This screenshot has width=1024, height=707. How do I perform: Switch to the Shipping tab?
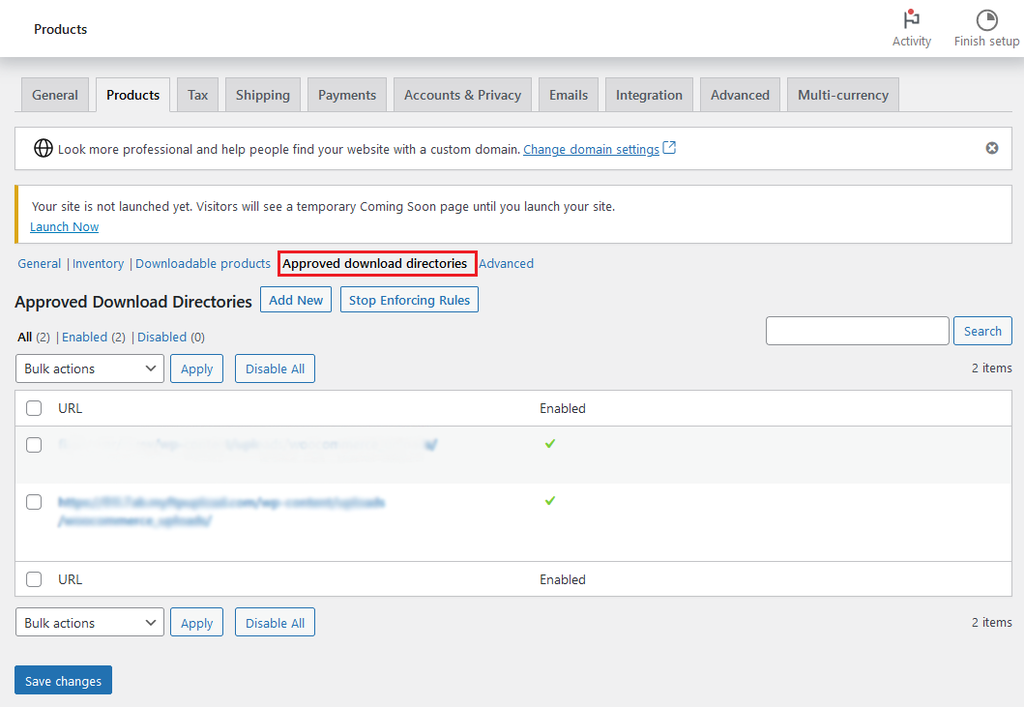(262, 95)
